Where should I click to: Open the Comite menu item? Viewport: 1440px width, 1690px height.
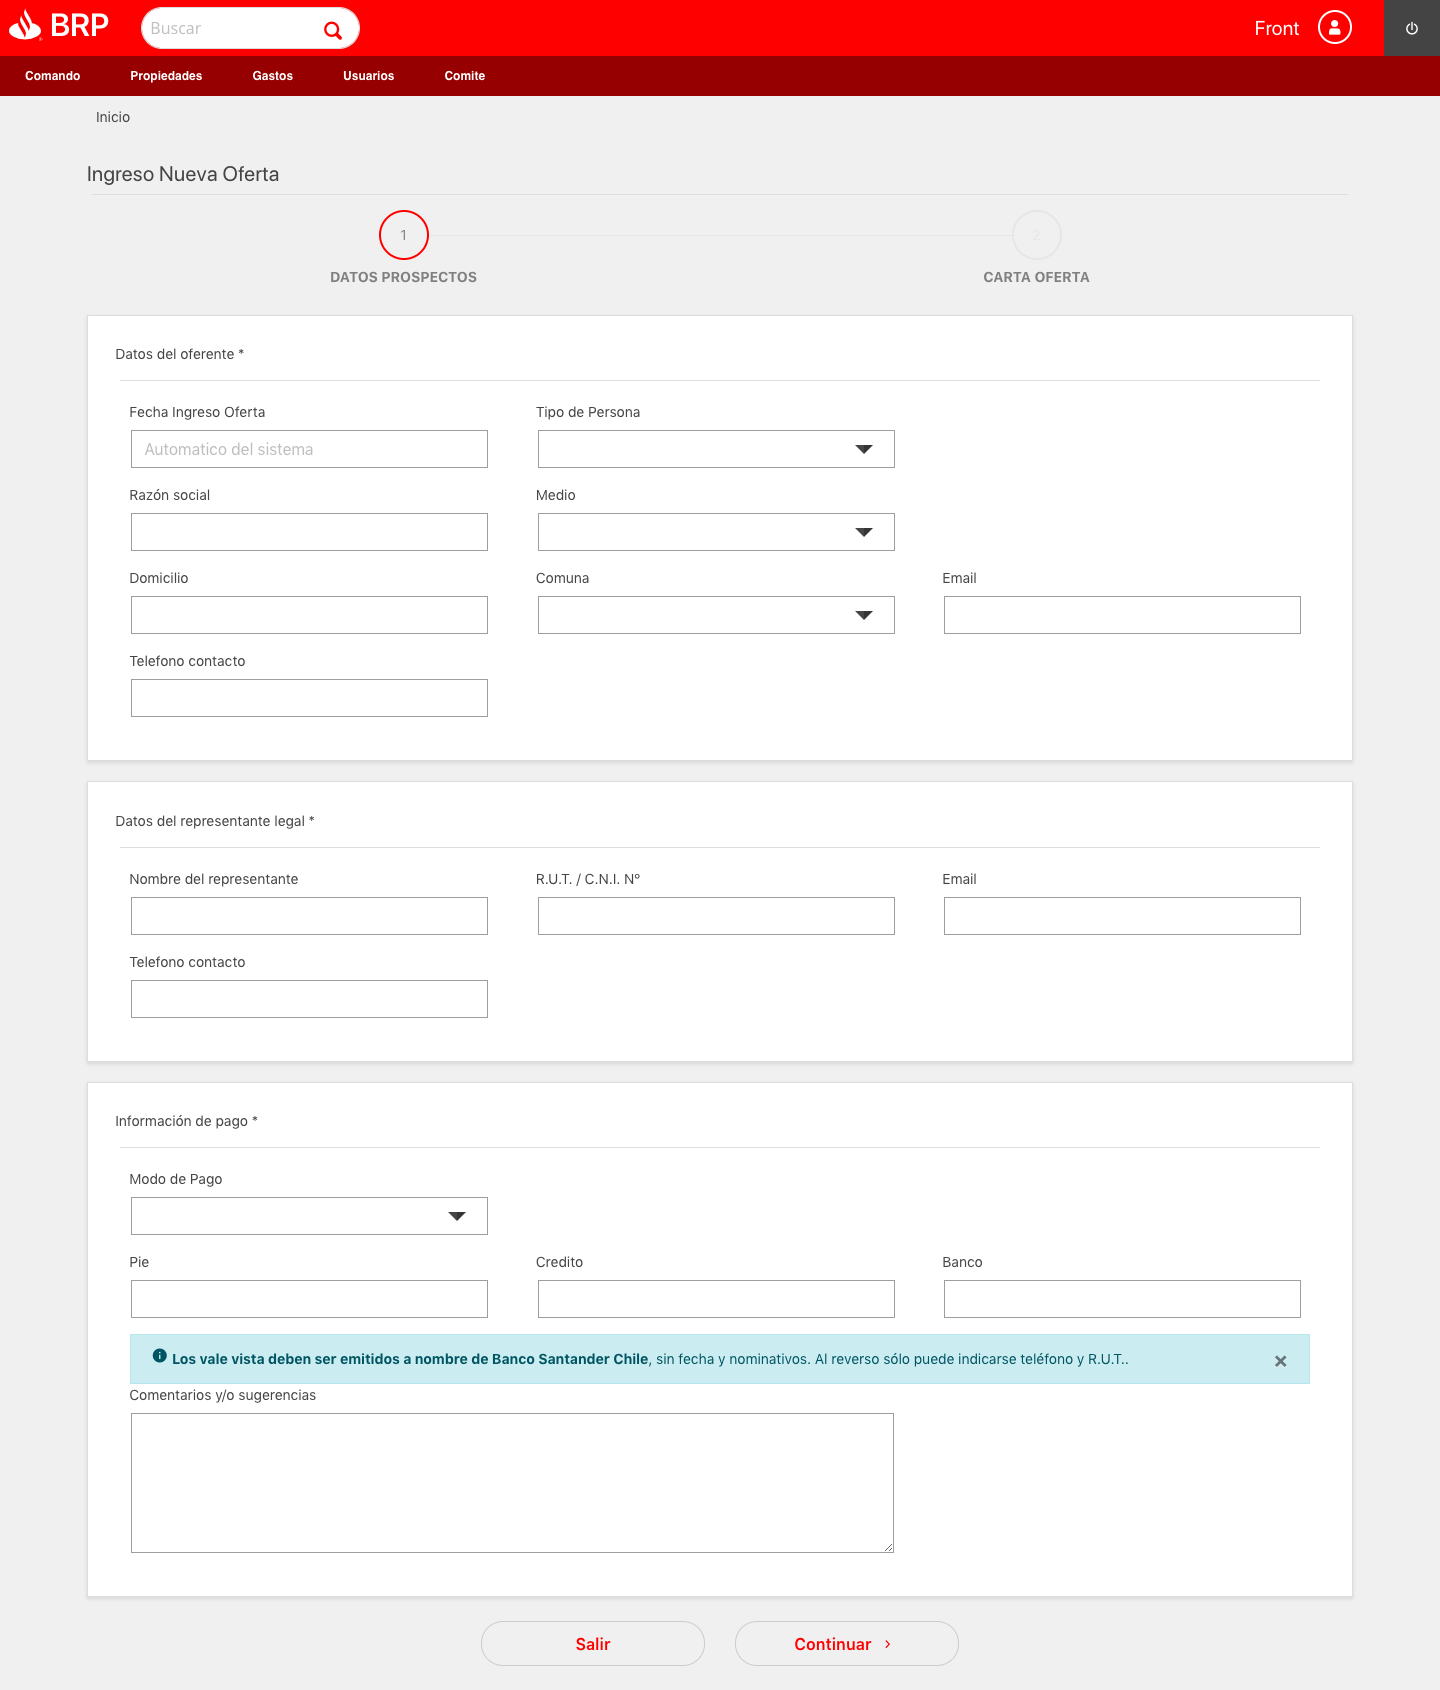[x=464, y=76]
